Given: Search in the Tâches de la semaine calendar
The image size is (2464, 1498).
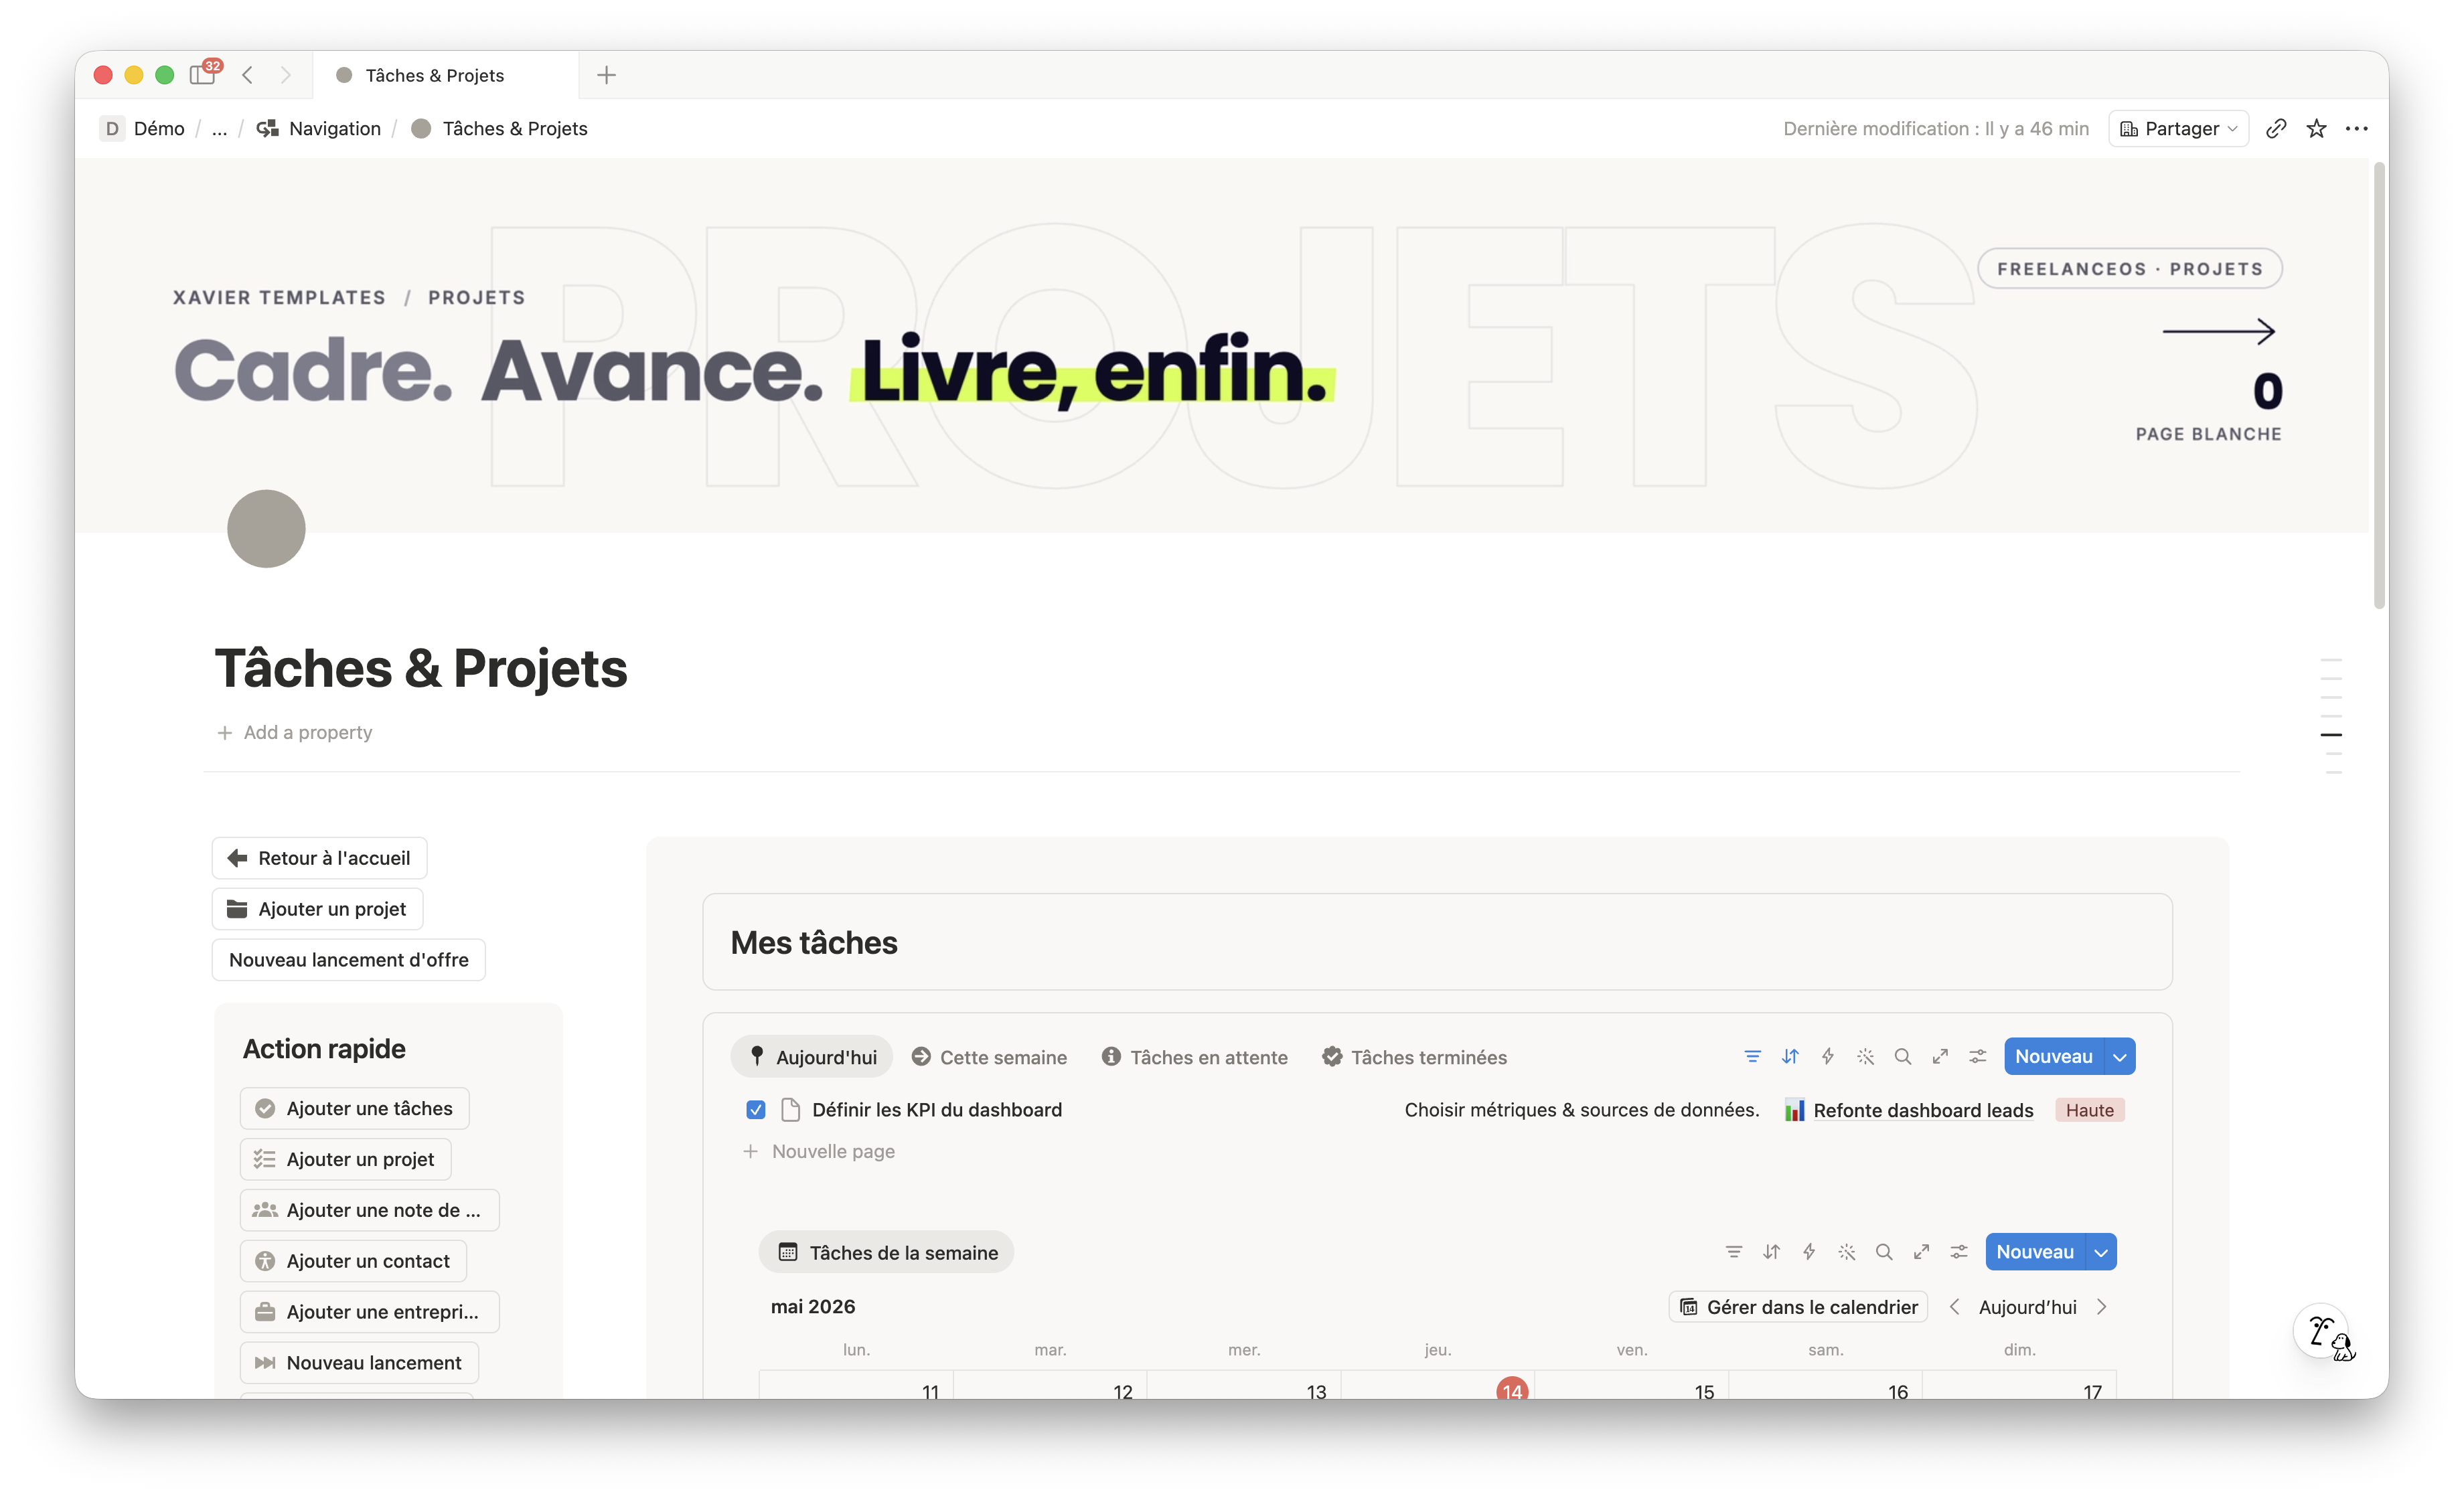Looking at the screenshot, I should (1884, 1252).
